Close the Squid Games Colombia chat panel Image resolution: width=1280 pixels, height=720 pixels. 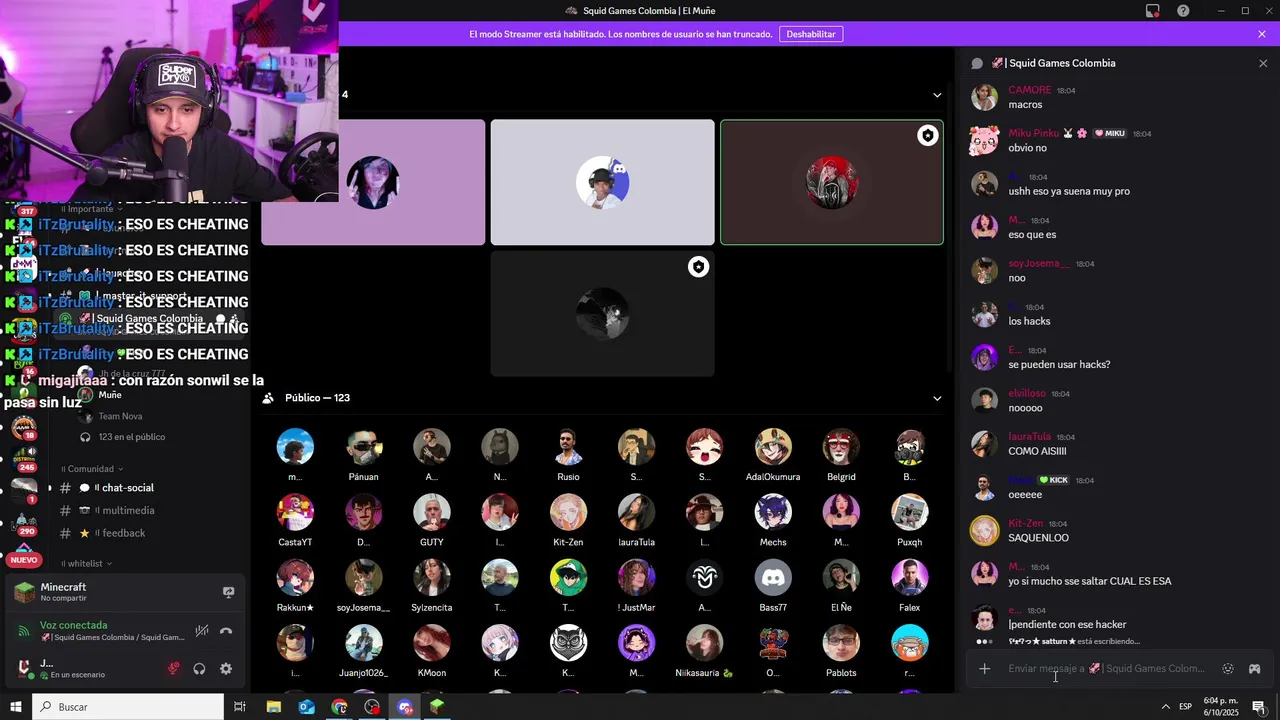1262,63
